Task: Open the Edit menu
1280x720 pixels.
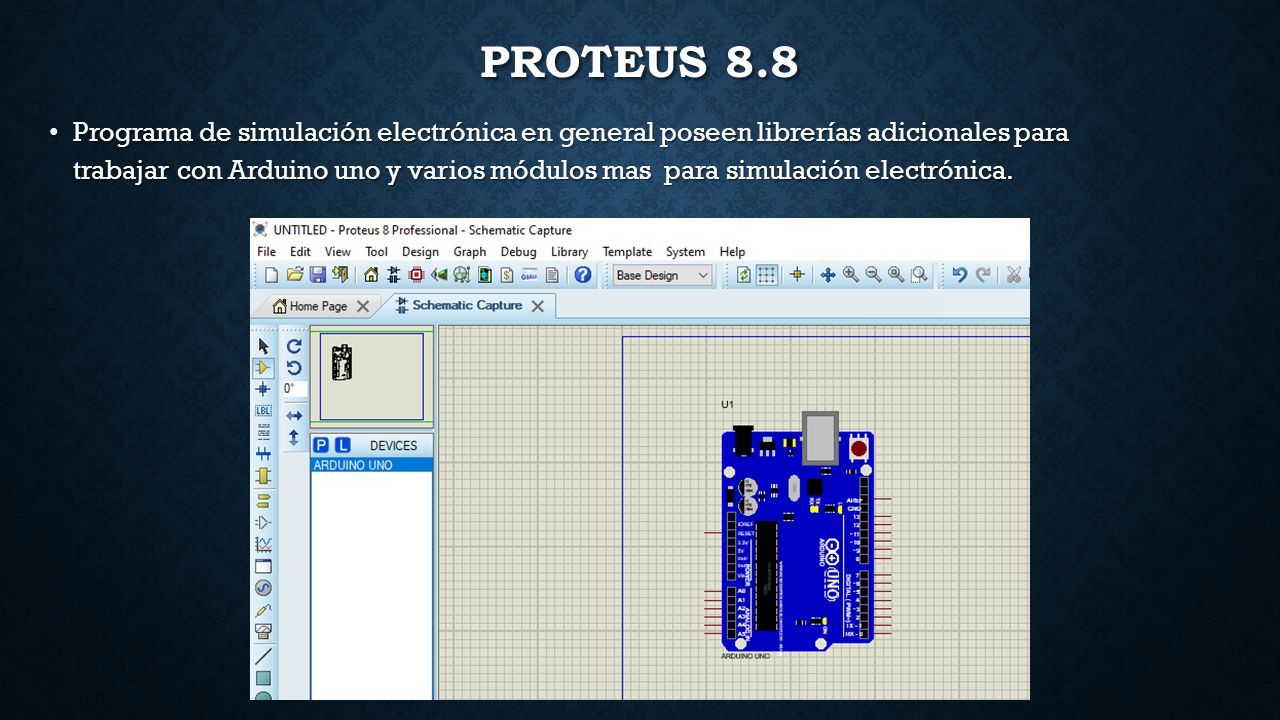Action: 300,252
